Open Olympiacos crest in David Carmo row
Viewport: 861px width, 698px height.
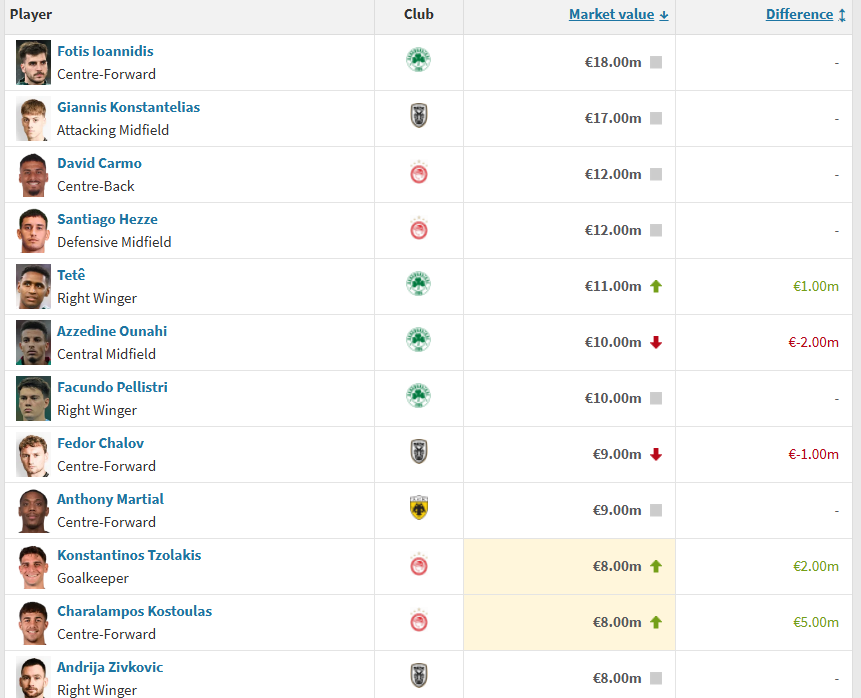coord(419,173)
